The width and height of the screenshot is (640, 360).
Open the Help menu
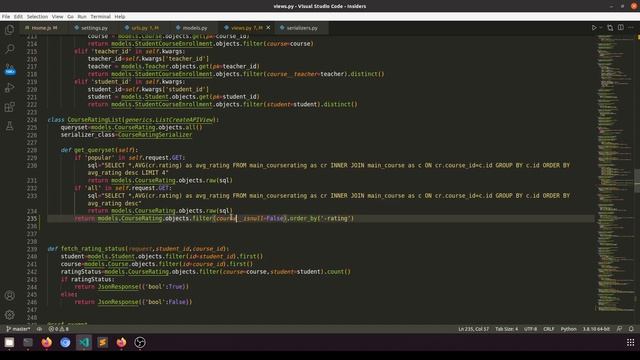coord(120,17)
